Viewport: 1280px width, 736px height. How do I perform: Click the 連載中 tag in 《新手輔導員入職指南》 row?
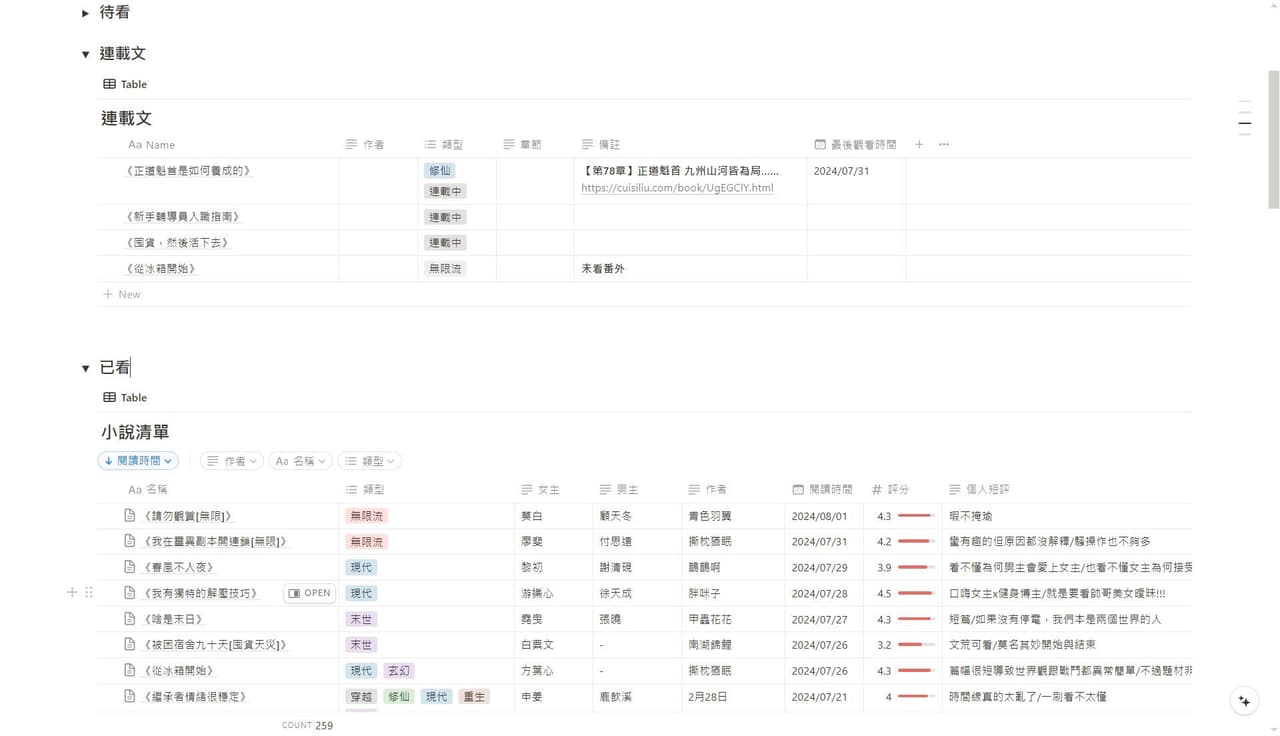click(x=445, y=217)
